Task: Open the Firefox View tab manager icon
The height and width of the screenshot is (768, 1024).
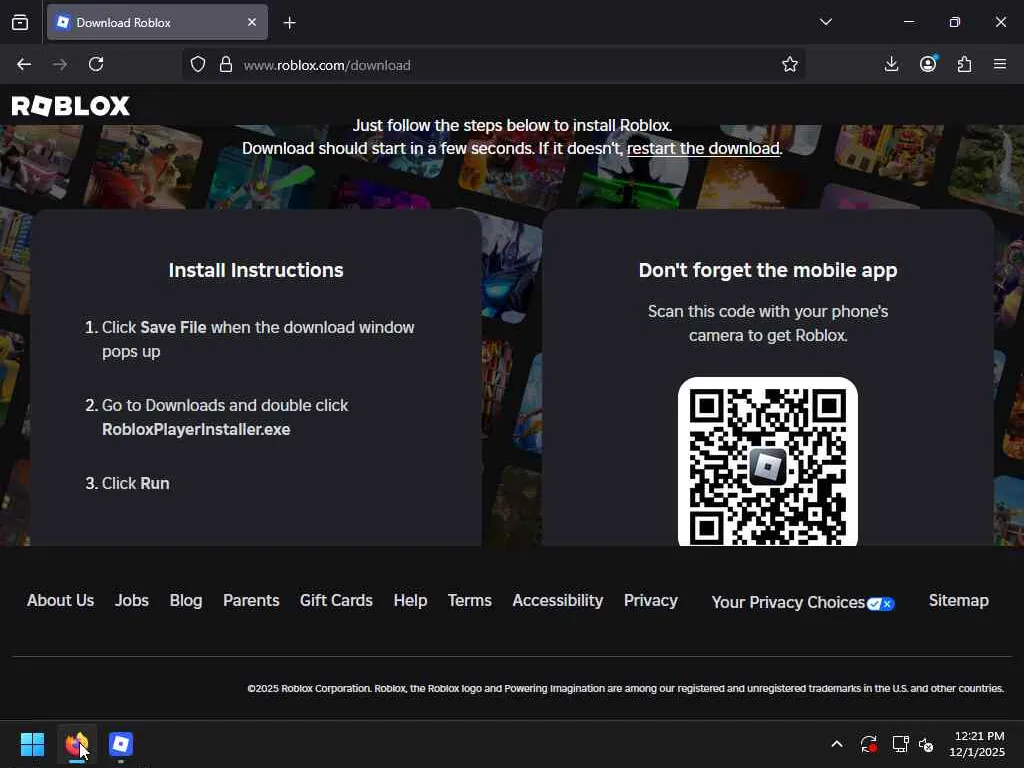Action: click(x=20, y=22)
